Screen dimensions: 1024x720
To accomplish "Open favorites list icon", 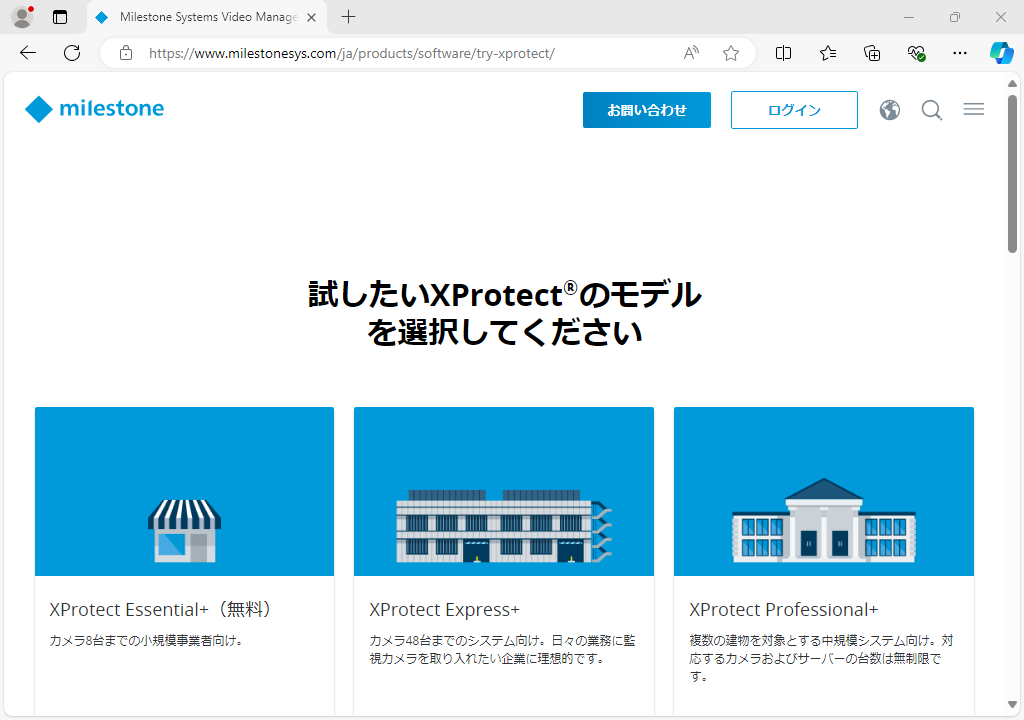I will click(x=827, y=53).
